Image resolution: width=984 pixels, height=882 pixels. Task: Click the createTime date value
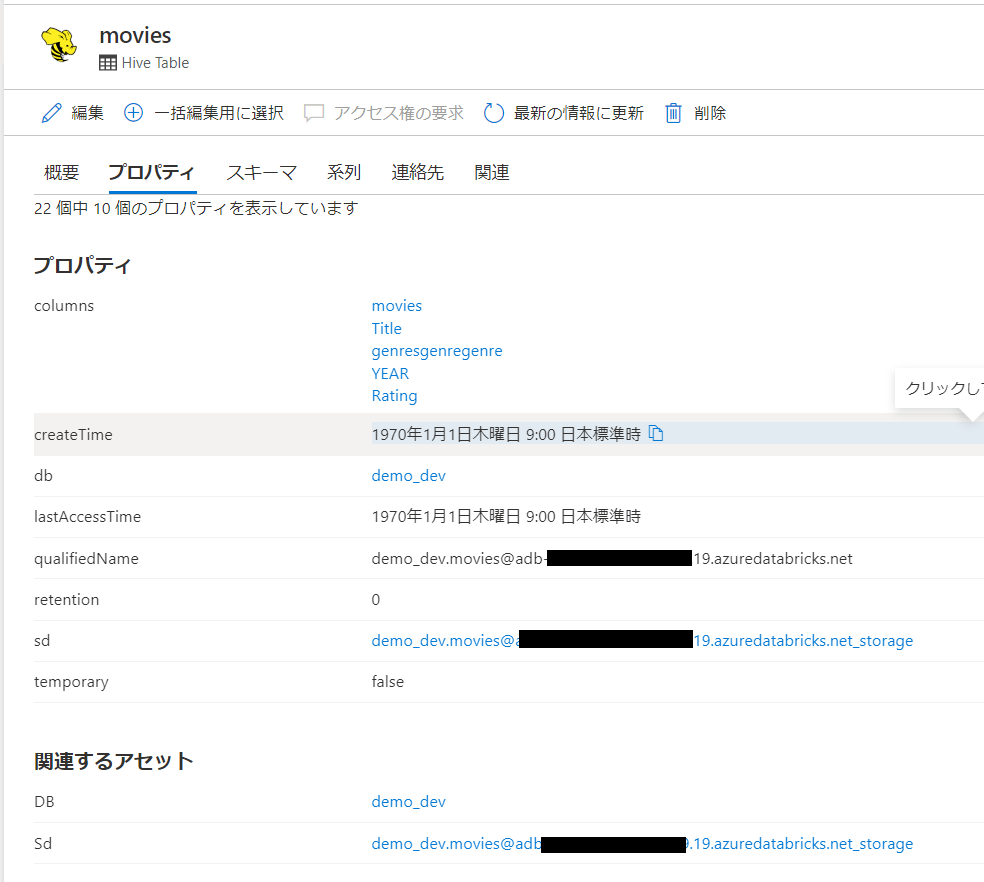pos(506,434)
